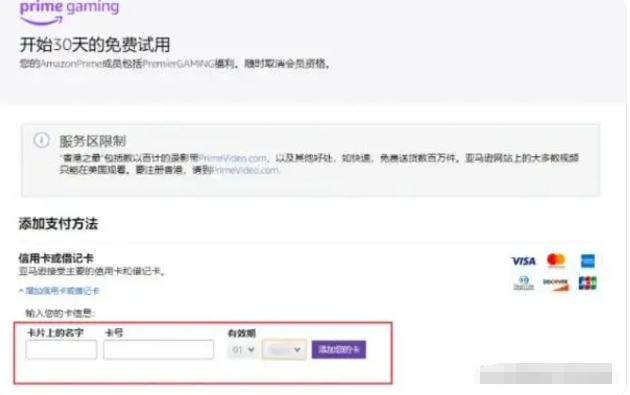This screenshot has height=395, width=630.
Task: Click the Visa card logo
Action: click(523, 261)
